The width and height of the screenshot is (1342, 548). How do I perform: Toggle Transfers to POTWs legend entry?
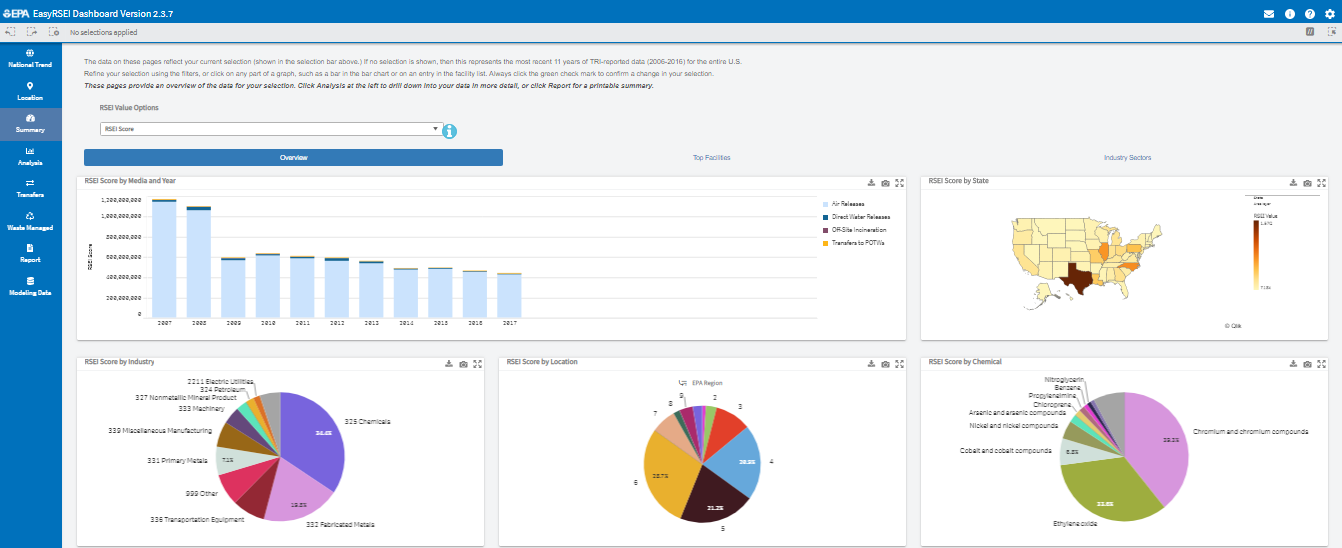tap(858, 243)
